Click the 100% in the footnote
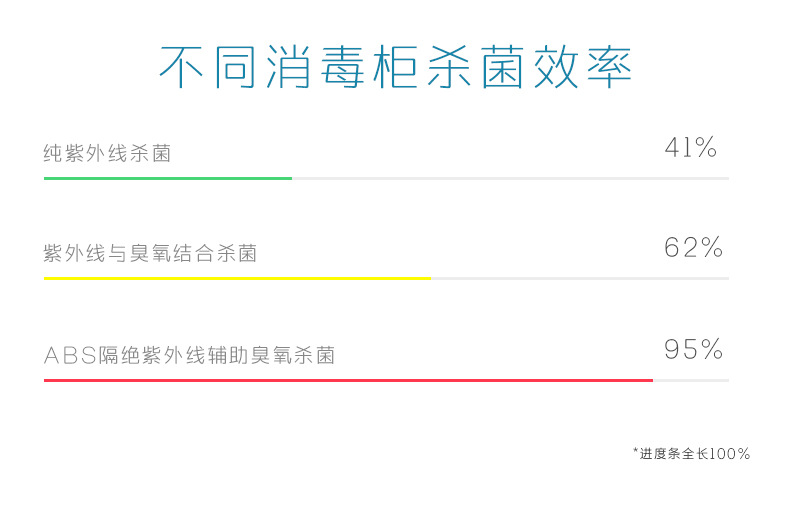 [x=729, y=454]
